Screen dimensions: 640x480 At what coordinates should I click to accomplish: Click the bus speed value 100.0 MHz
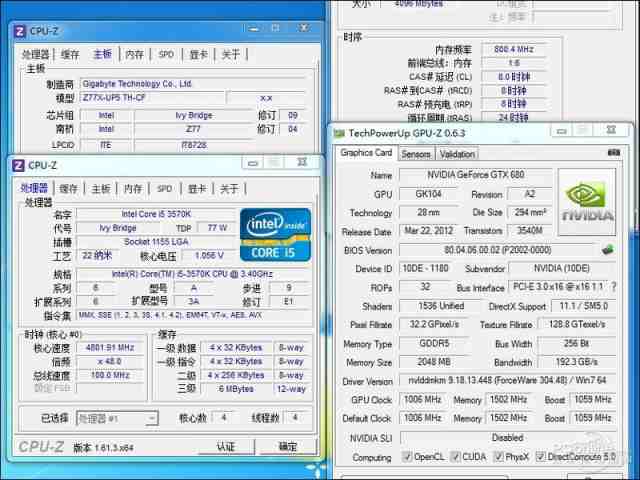point(110,375)
